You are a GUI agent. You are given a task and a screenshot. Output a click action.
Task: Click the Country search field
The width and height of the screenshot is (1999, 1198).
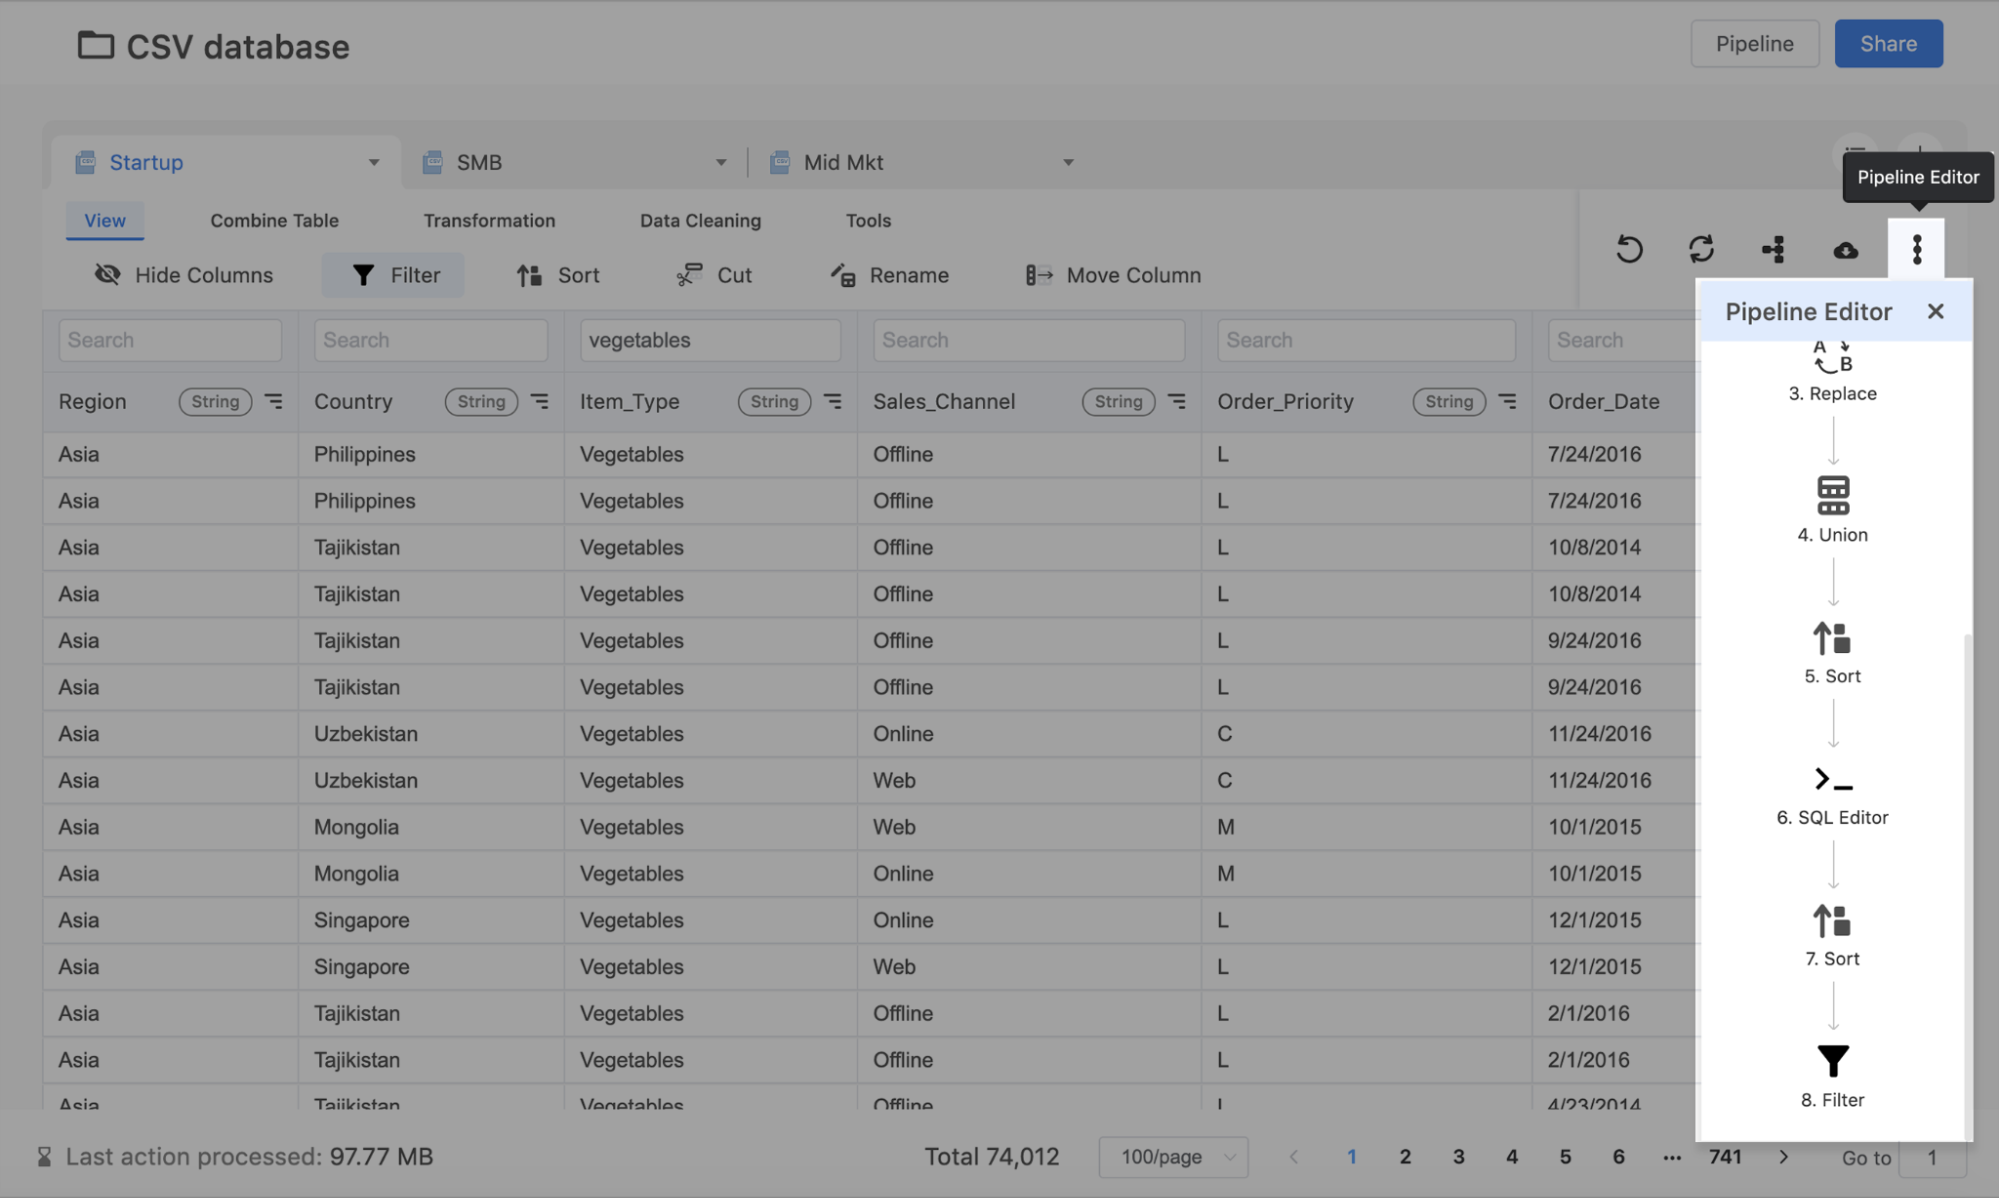[x=431, y=340]
